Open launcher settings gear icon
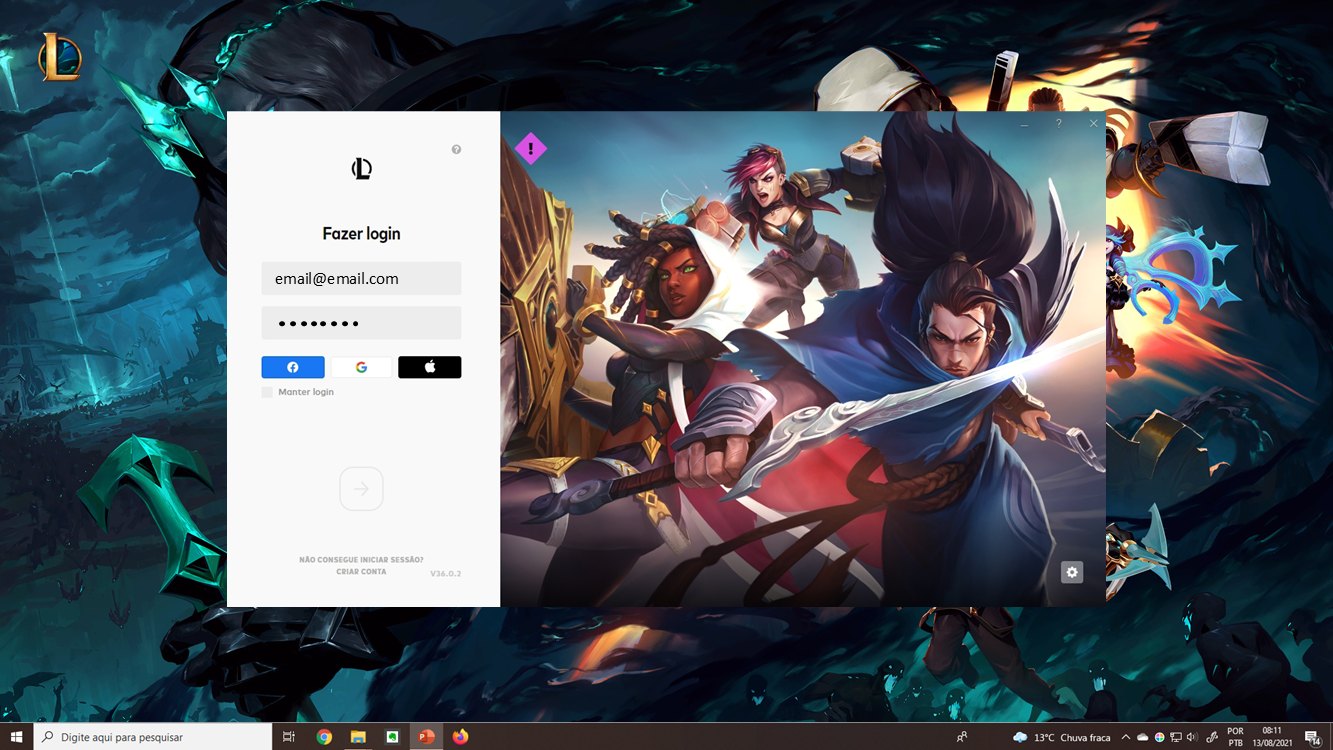 tap(1072, 572)
